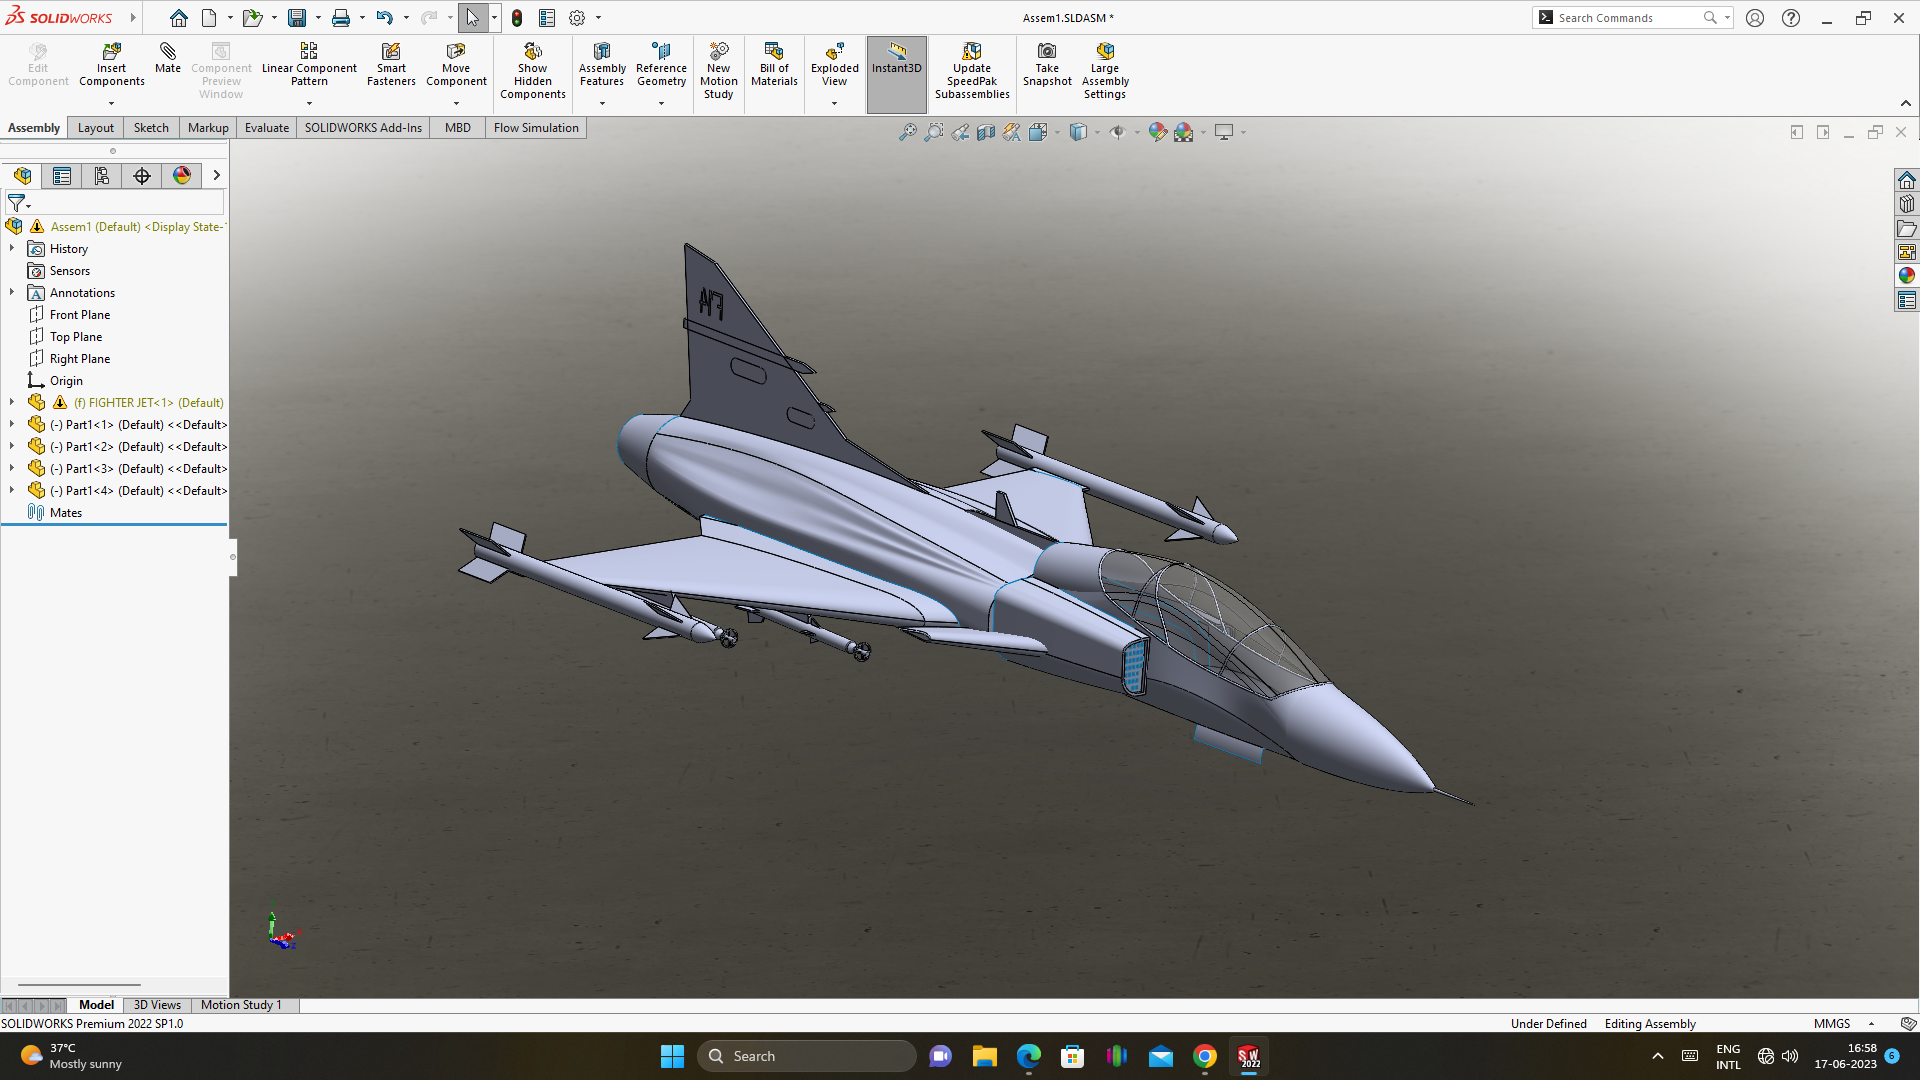Viewport: 1920px width, 1080px height.
Task: Switch to the 3D Views tab
Action: coord(157,1005)
